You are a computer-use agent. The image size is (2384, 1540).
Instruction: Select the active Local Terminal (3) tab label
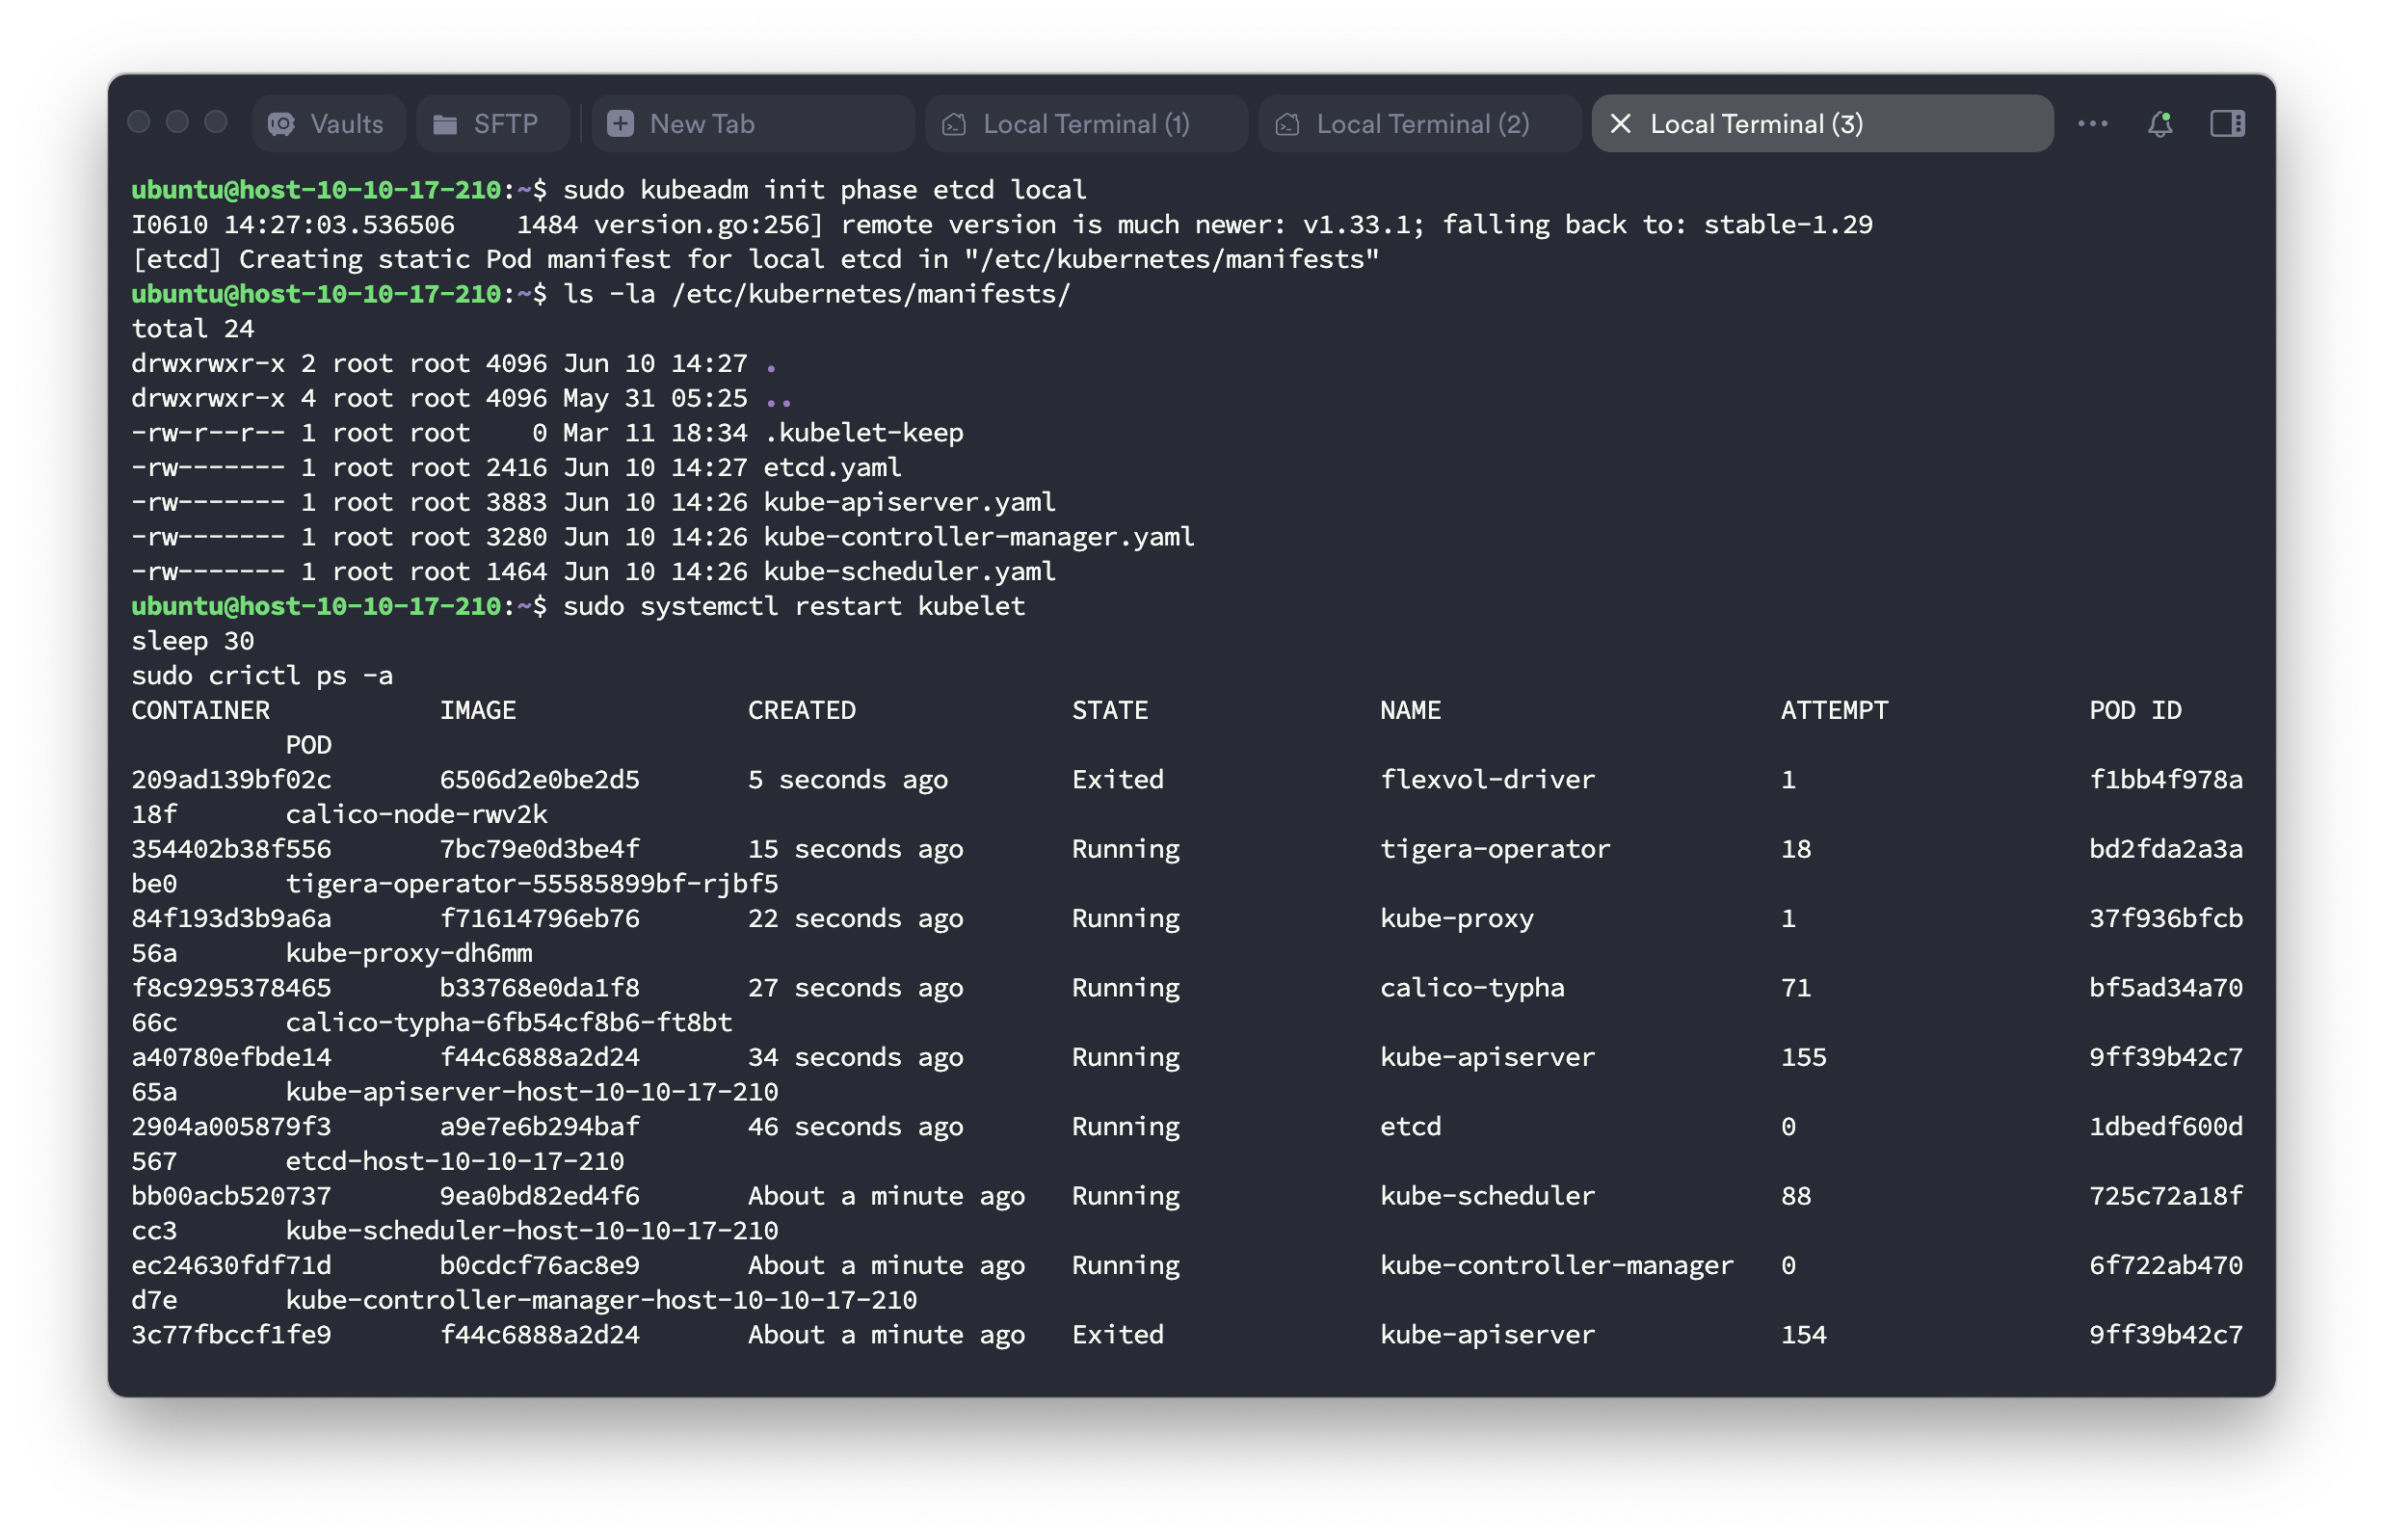[x=1756, y=124]
